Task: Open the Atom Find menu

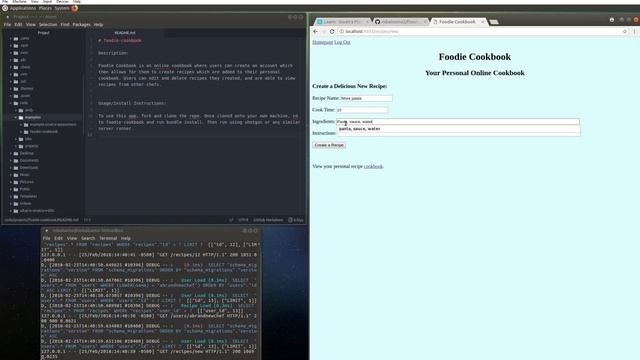Action: coord(65,24)
